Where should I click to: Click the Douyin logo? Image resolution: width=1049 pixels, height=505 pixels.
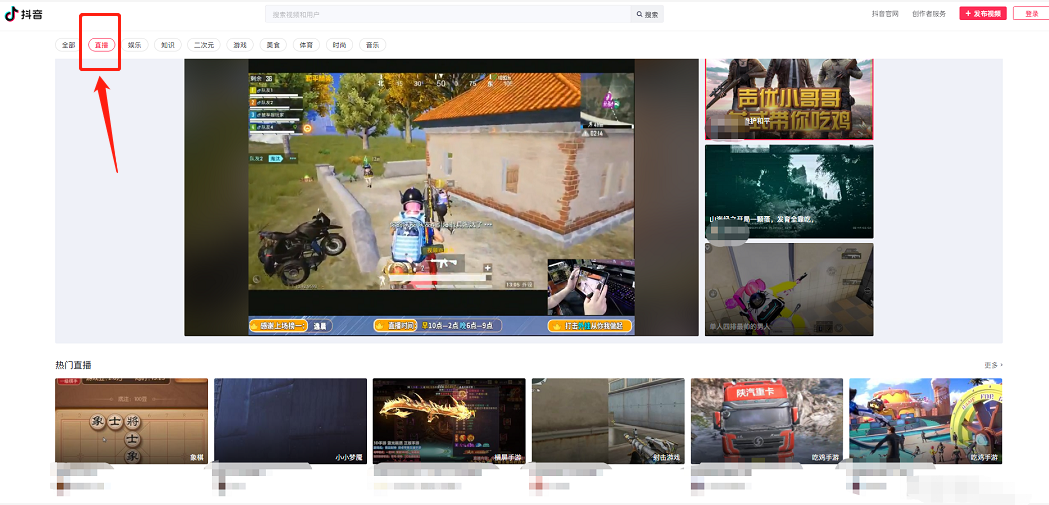pyautogui.click(x=23, y=14)
